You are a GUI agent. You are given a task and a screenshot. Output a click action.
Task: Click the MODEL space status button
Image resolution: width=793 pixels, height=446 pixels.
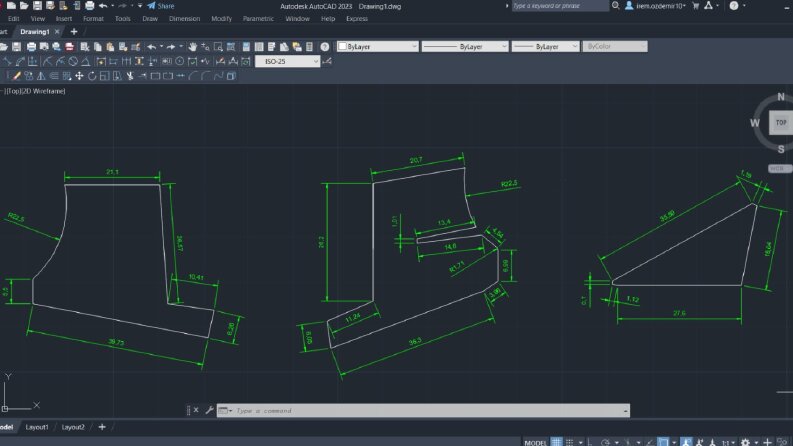(x=536, y=442)
